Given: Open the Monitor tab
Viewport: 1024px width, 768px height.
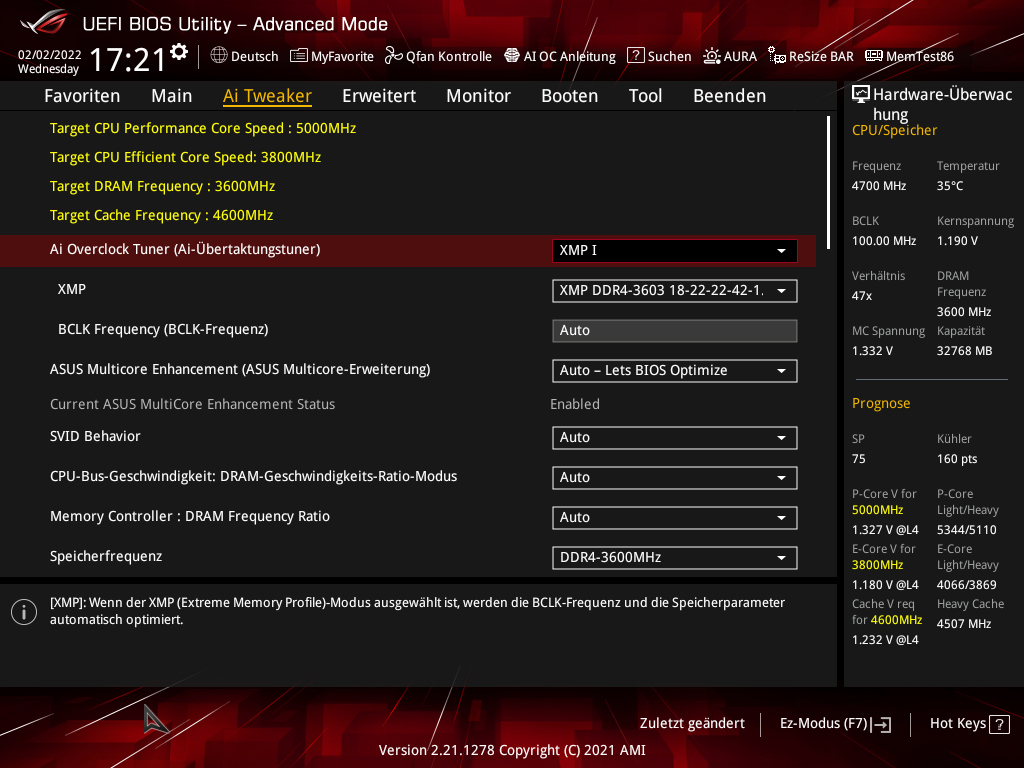Looking at the screenshot, I should tap(478, 96).
